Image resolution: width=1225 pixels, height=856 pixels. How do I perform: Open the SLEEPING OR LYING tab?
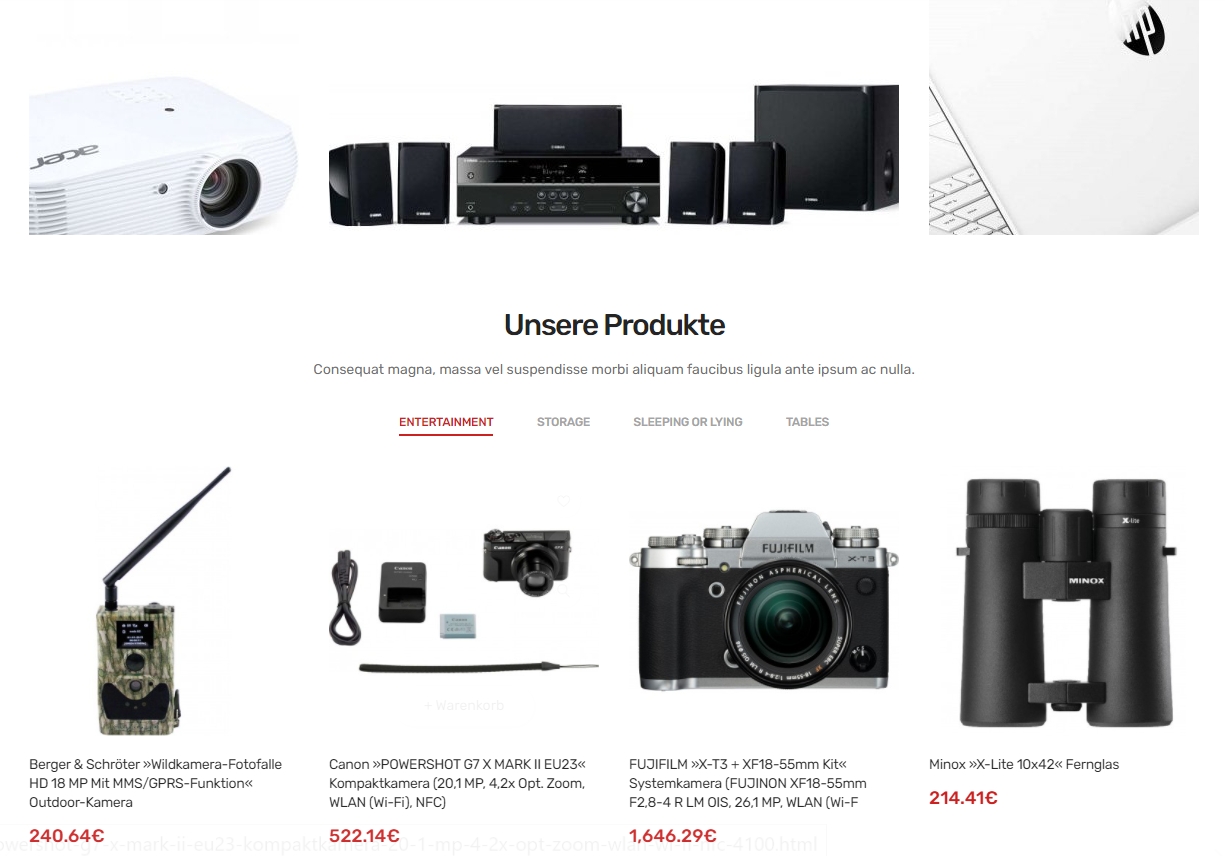pyautogui.click(x=688, y=422)
